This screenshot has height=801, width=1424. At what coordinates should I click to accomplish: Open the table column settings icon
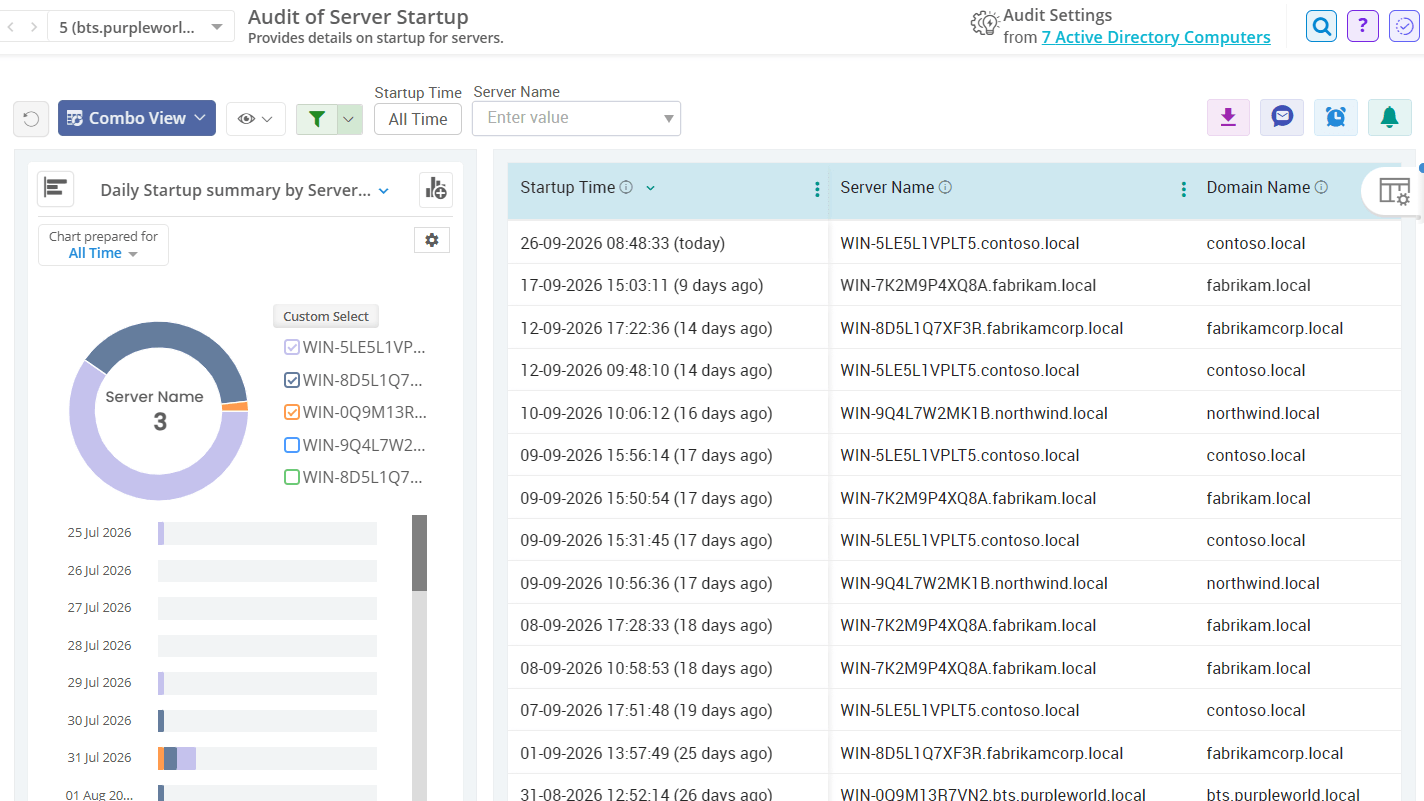click(x=1394, y=191)
